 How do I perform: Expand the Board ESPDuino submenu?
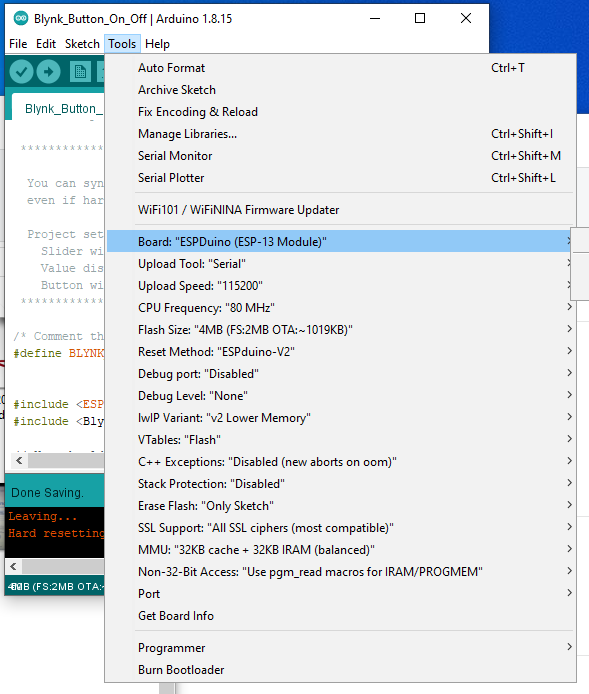pos(341,242)
